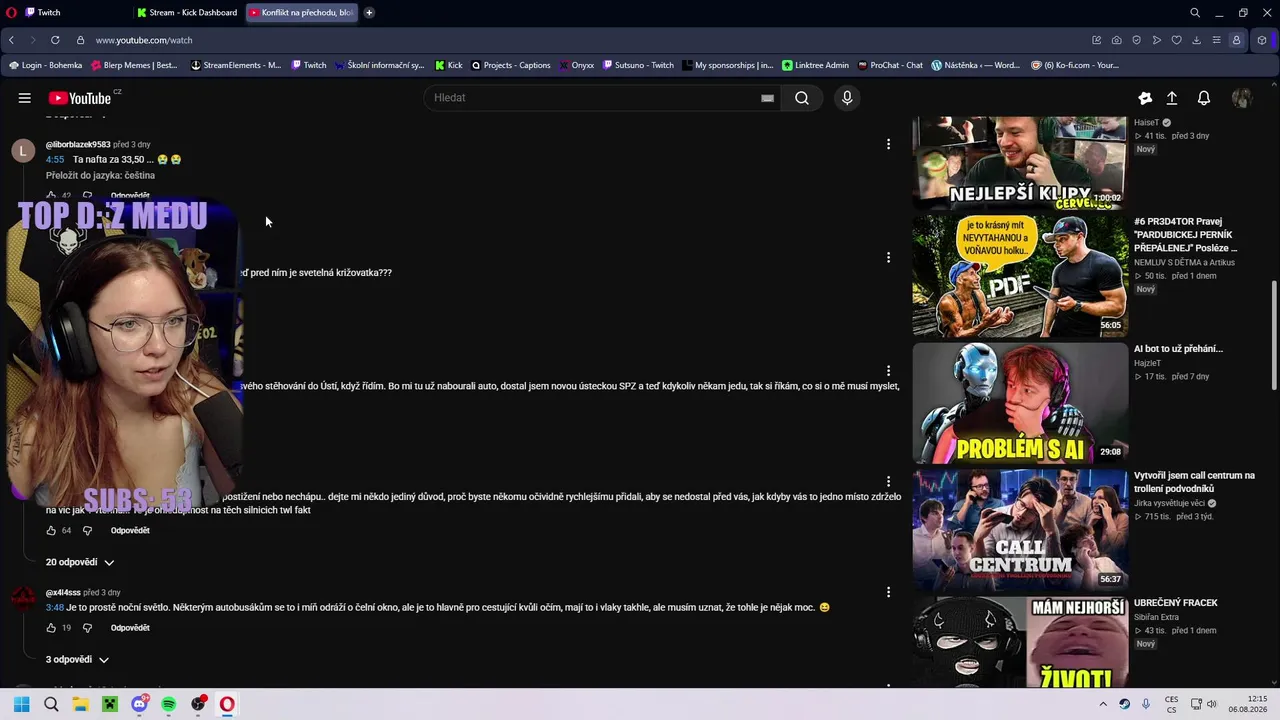1280x720 pixels.
Task: Open Opera profile icon in toolbar
Action: [x=1237, y=40]
